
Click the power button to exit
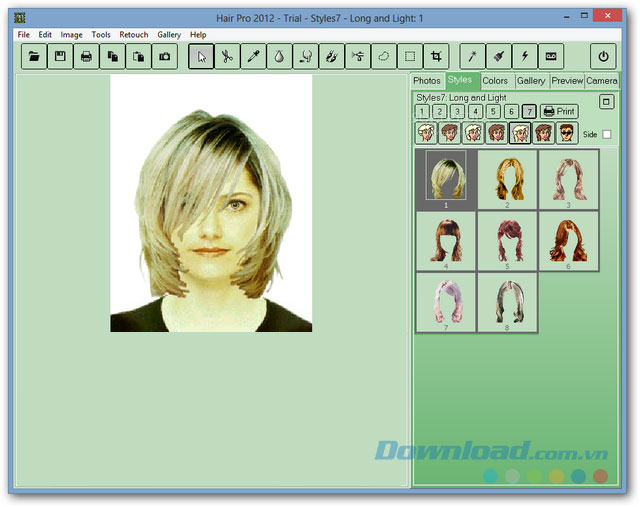pos(603,56)
